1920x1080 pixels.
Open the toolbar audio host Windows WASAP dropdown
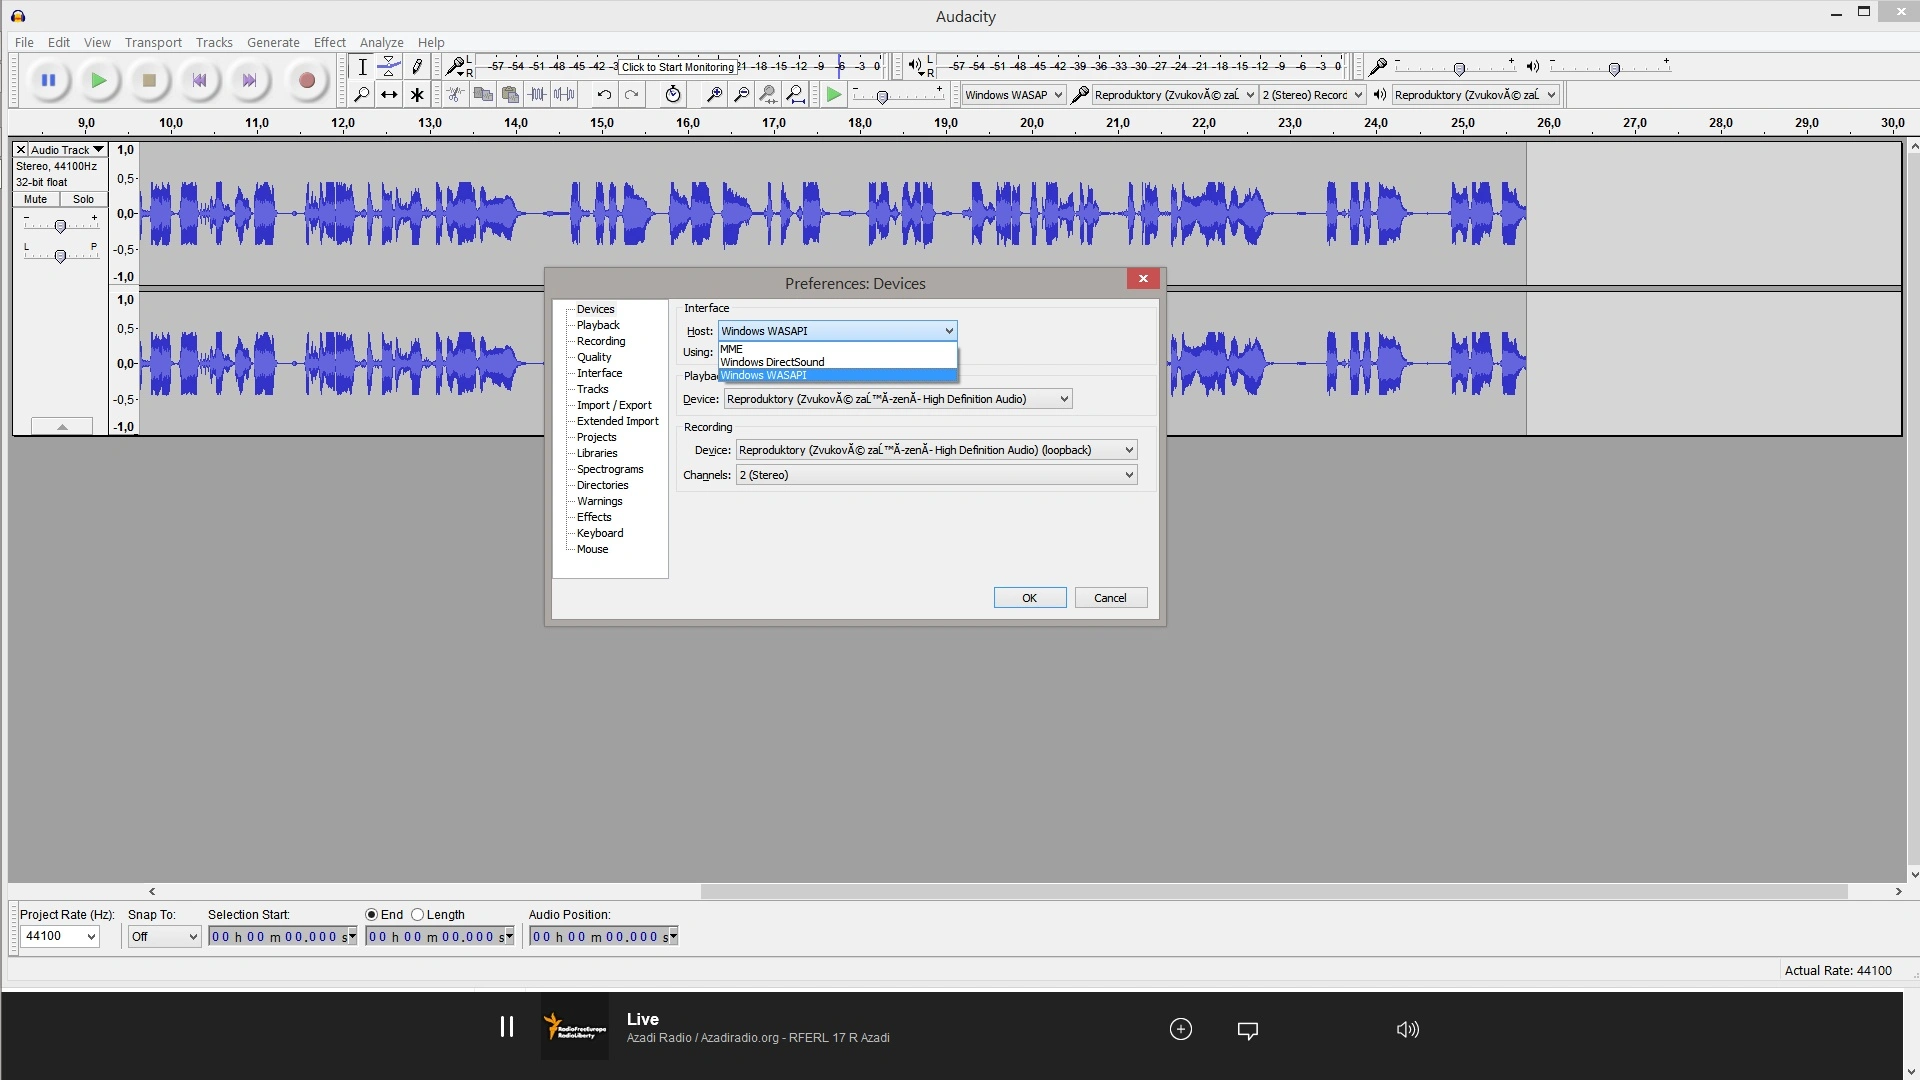click(x=1013, y=95)
